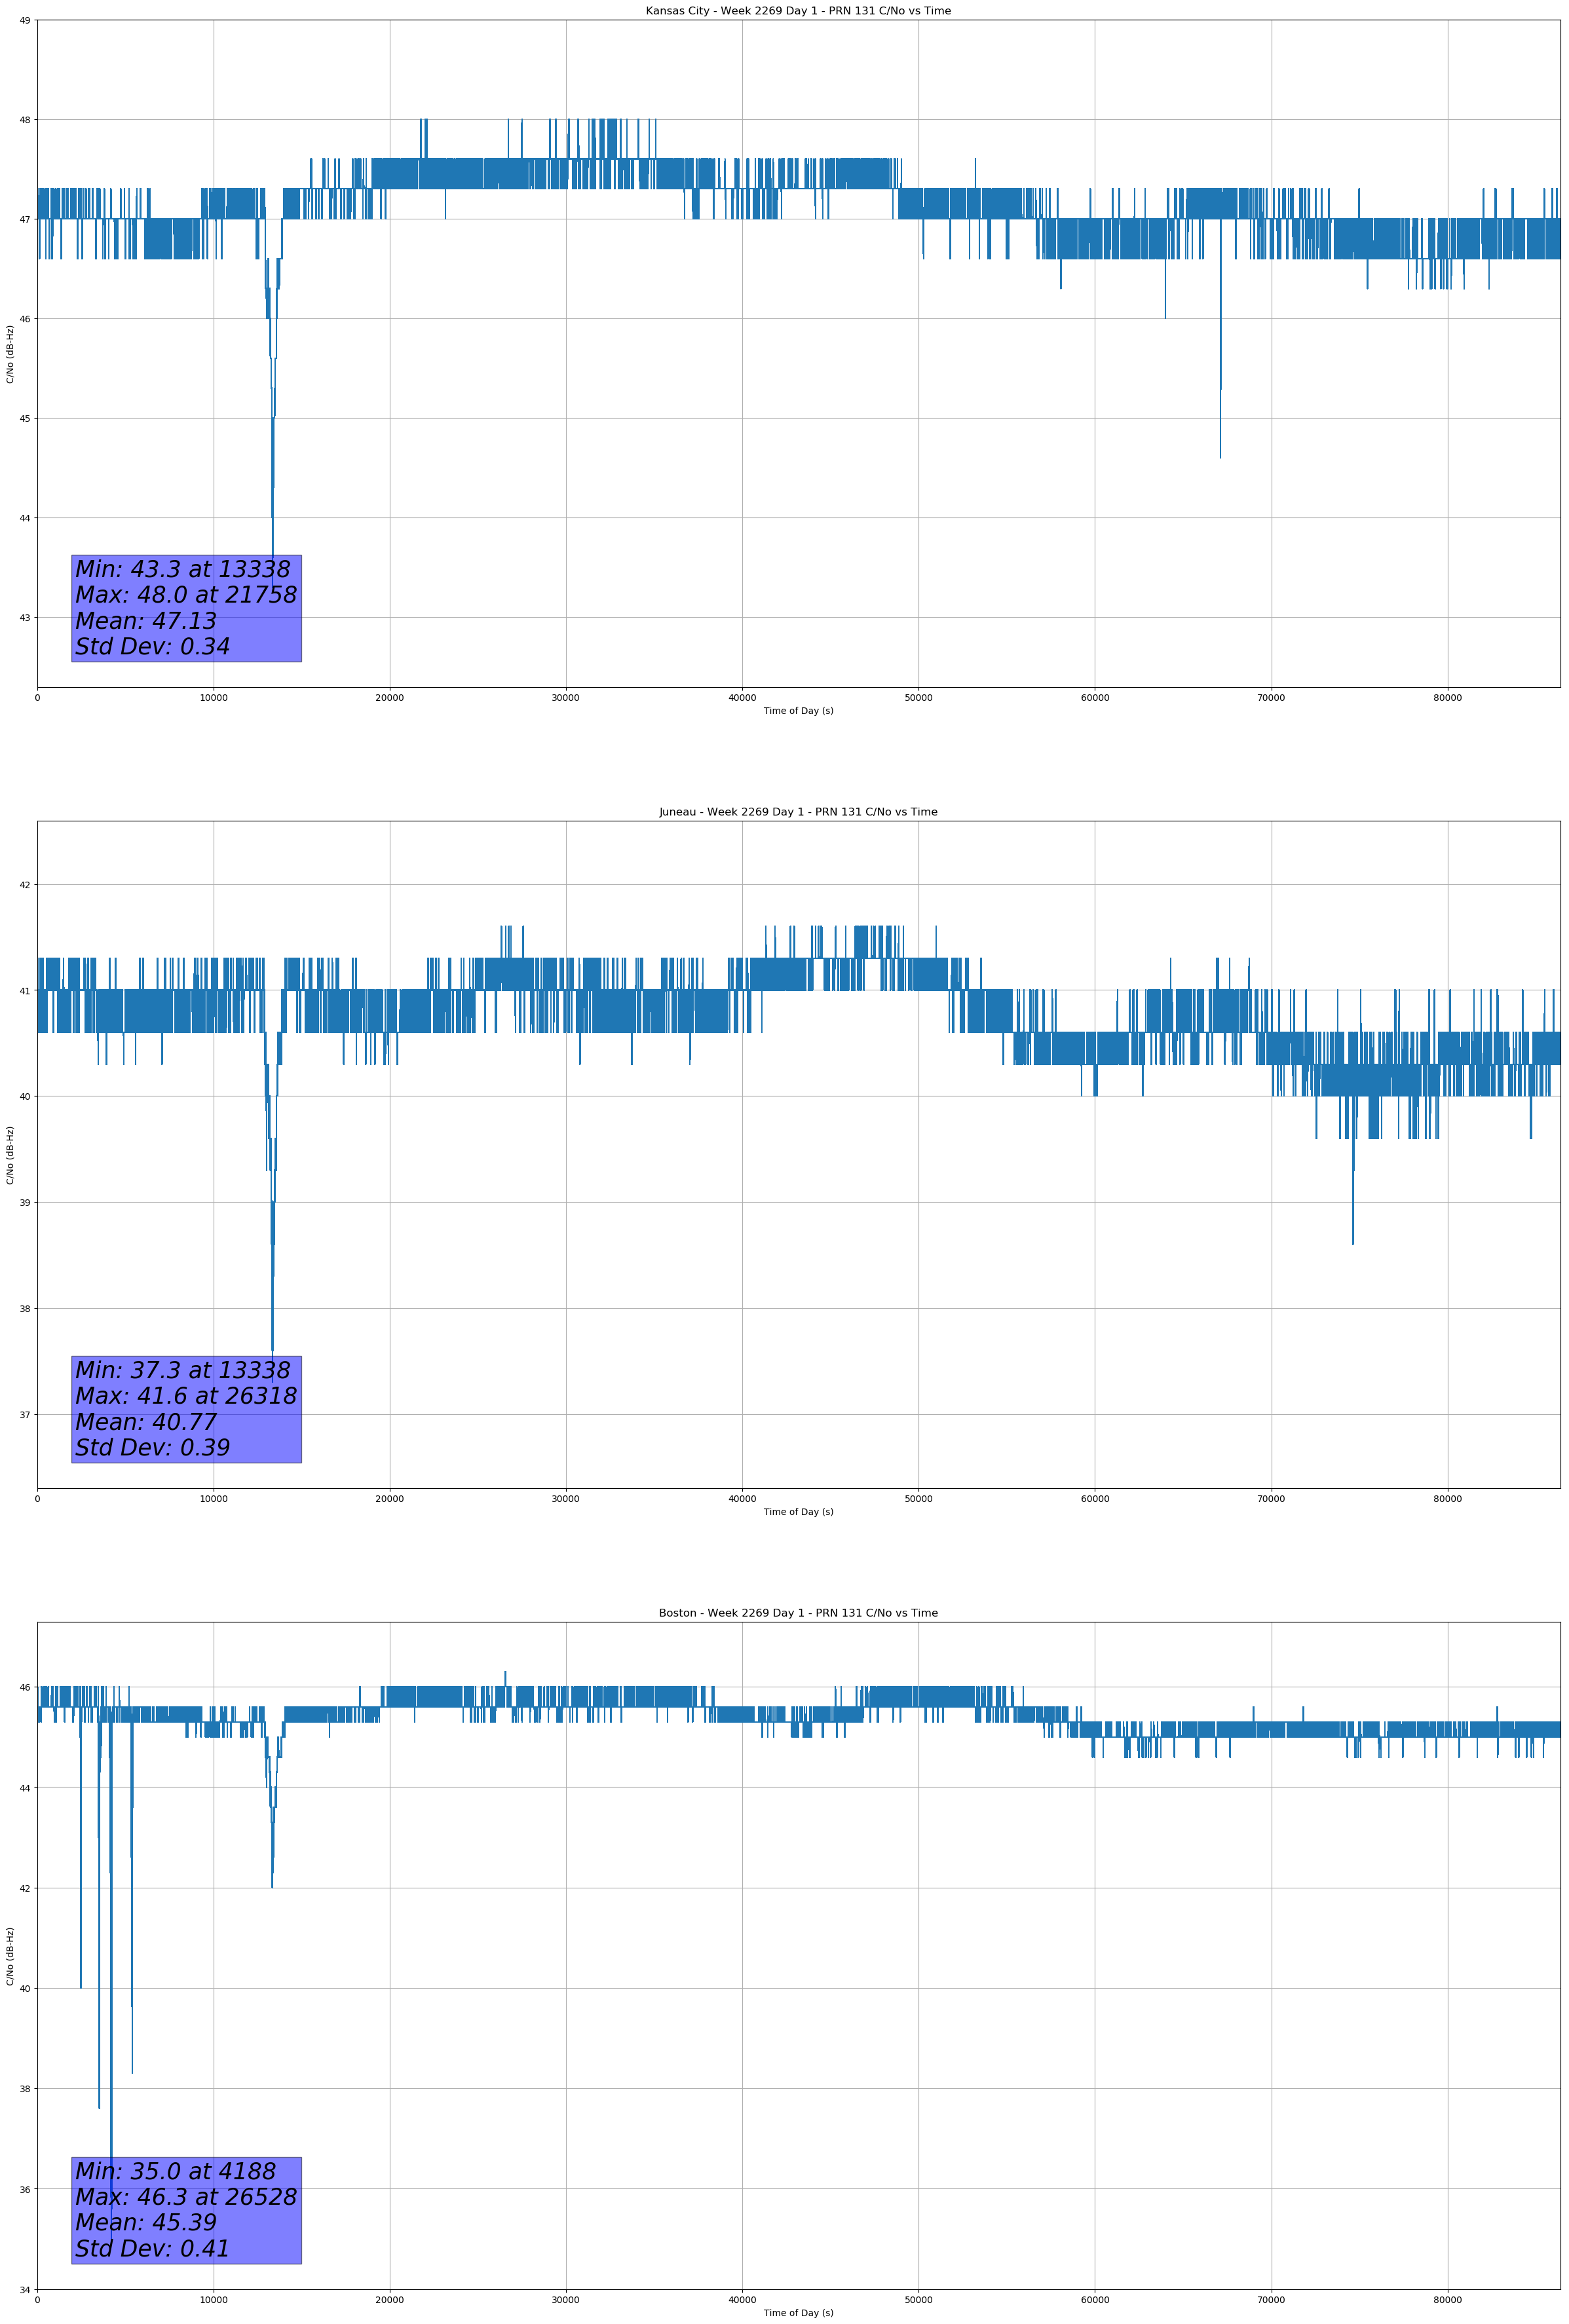
Task: Click the Juneau Time of Day axis label
Action: click(798, 1512)
